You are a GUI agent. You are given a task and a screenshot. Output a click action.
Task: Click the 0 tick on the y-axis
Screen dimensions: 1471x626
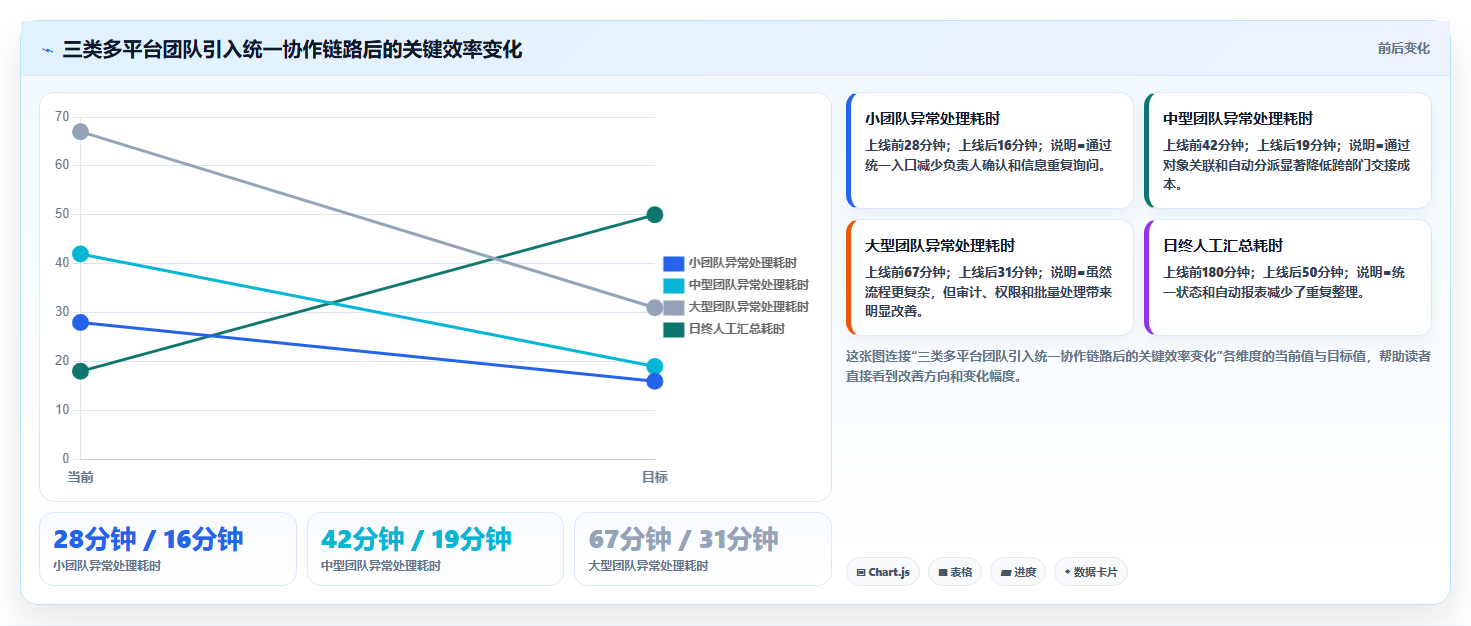[x=66, y=459]
